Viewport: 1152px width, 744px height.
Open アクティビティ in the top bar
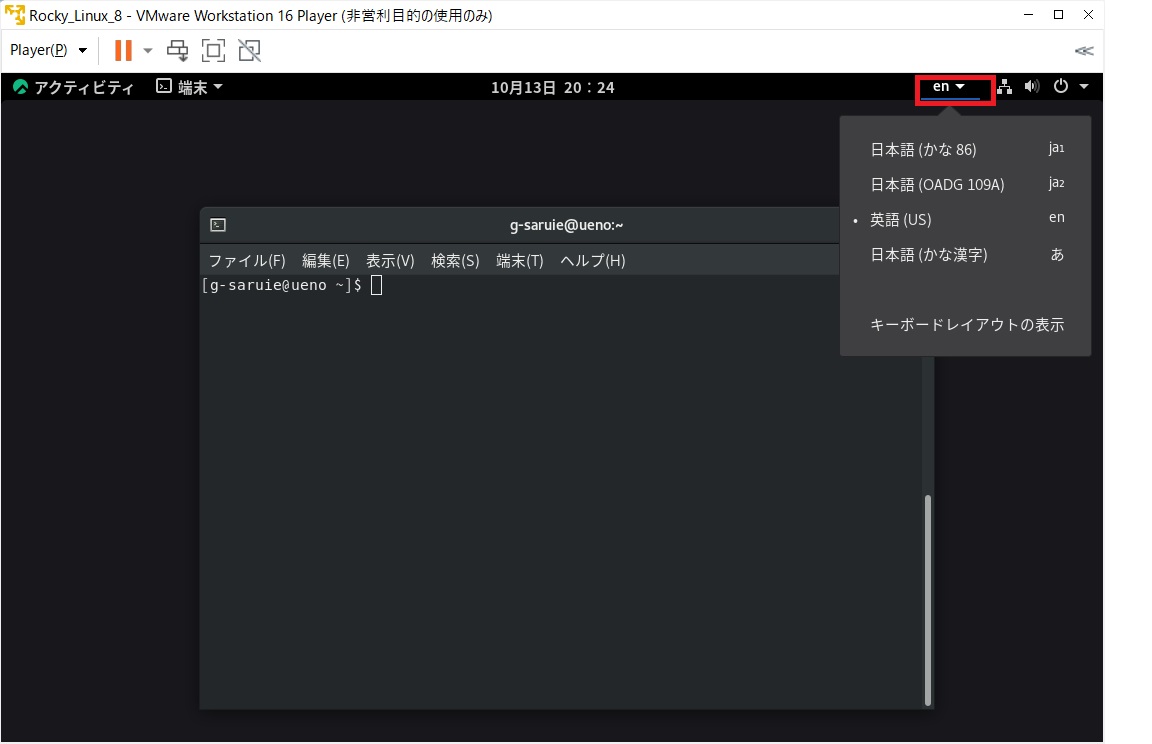tap(73, 87)
